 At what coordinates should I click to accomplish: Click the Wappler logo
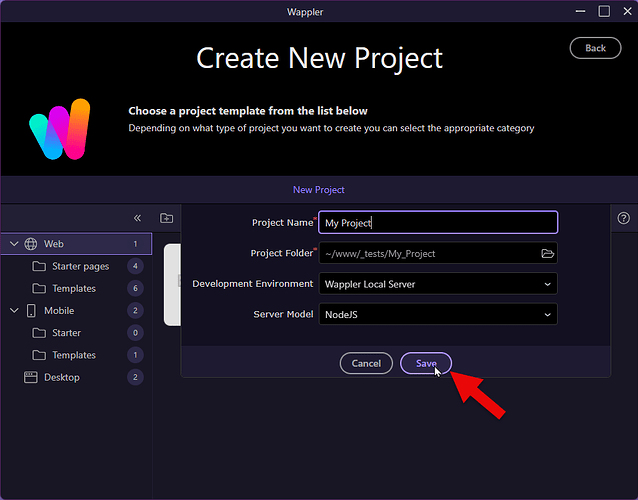60,129
